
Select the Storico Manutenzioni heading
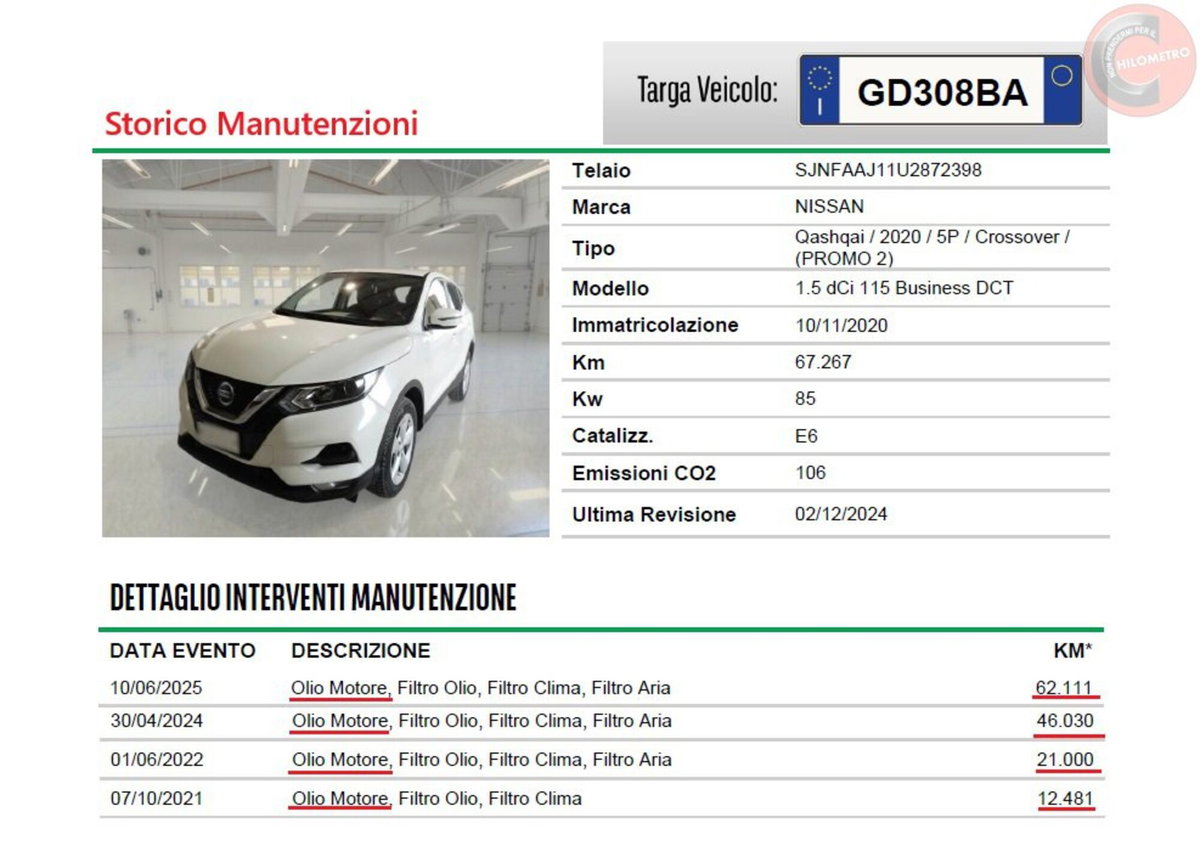(261, 124)
